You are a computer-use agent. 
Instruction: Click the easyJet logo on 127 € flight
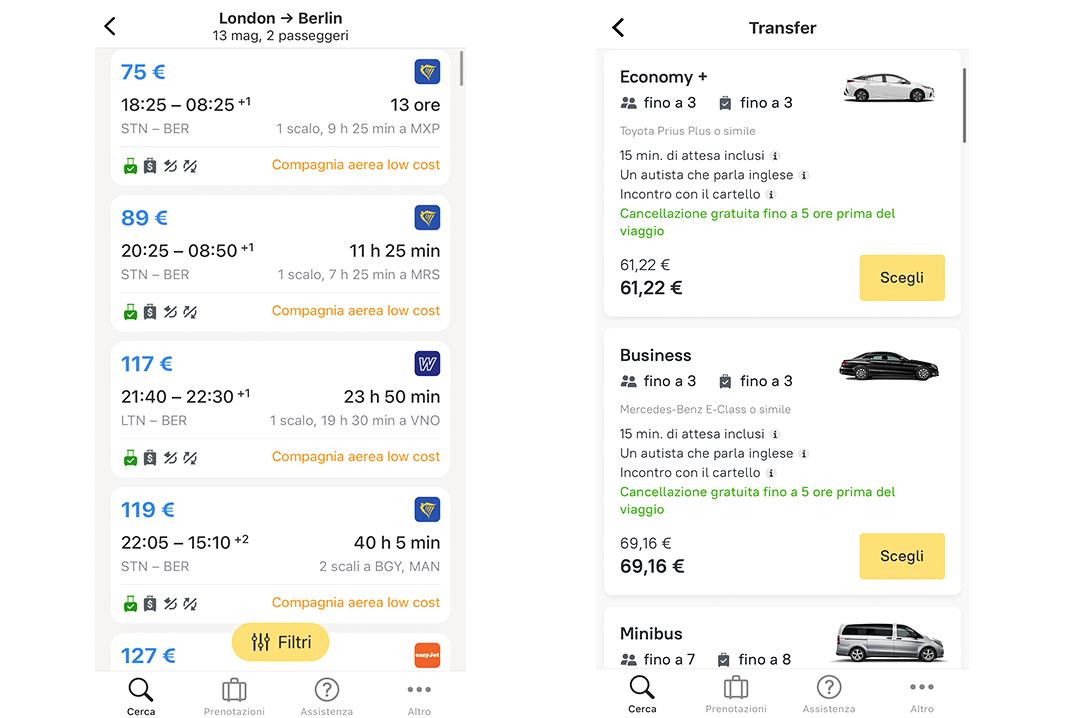[x=427, y=655]
